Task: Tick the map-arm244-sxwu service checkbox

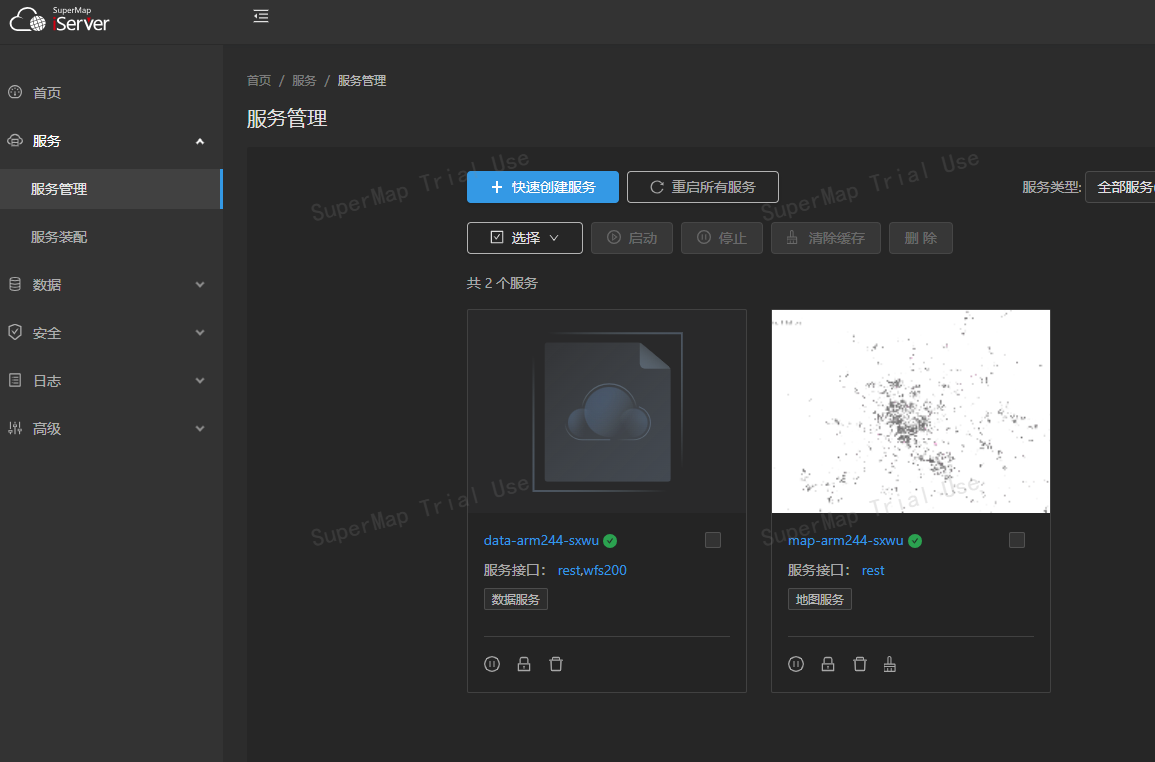Action: (x=1017, y=540)
